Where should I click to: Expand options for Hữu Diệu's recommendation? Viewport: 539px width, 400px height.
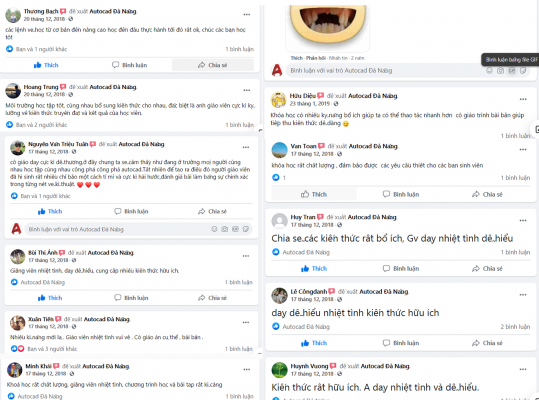click(523, 99)
